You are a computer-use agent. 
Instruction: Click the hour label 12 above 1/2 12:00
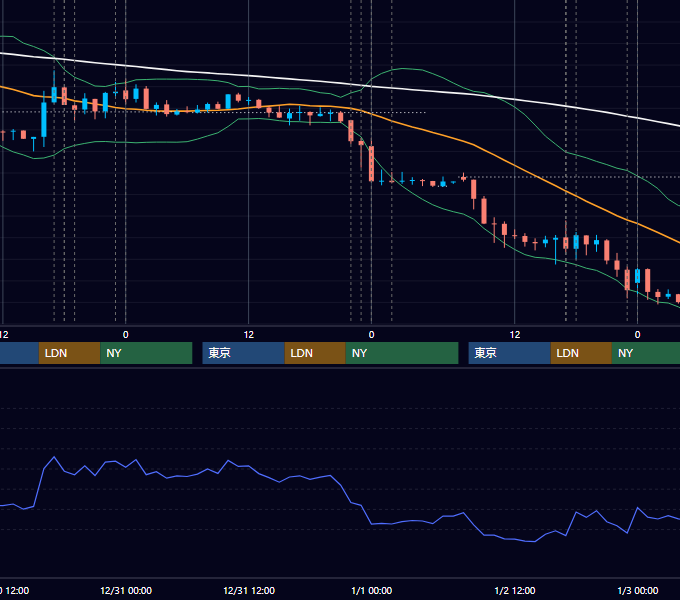[515, 334]
